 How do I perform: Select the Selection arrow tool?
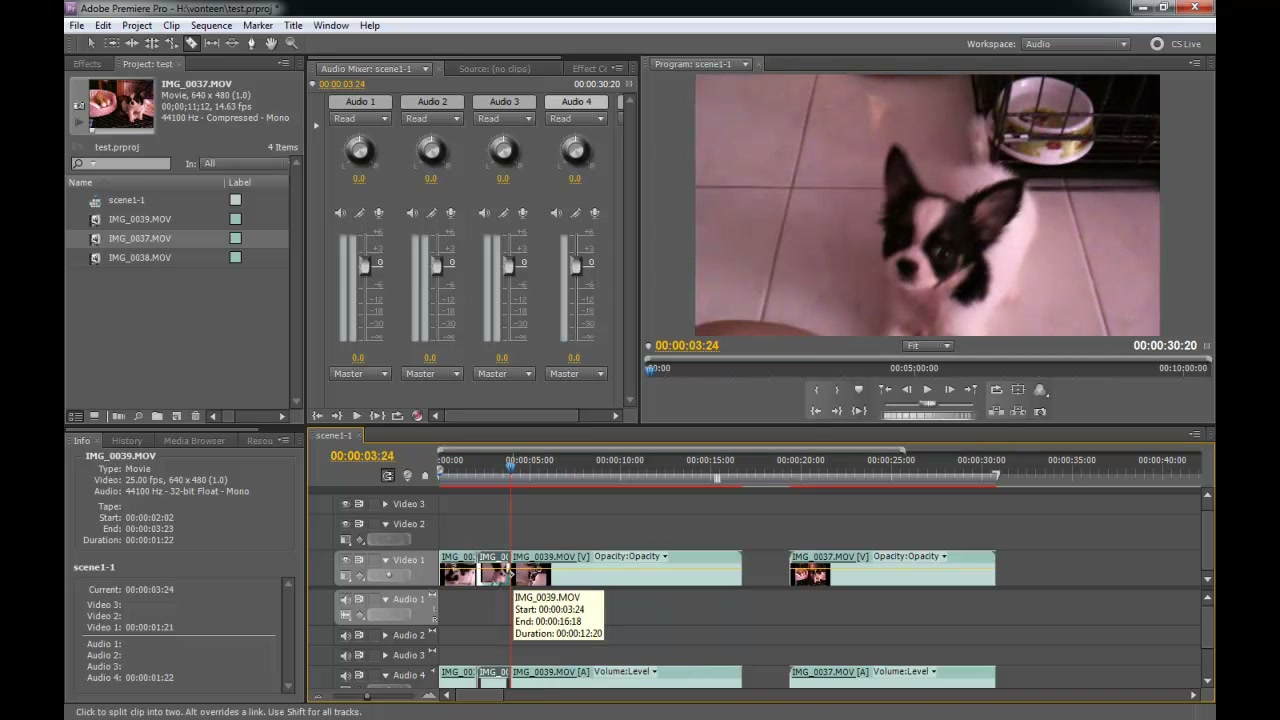91,43
